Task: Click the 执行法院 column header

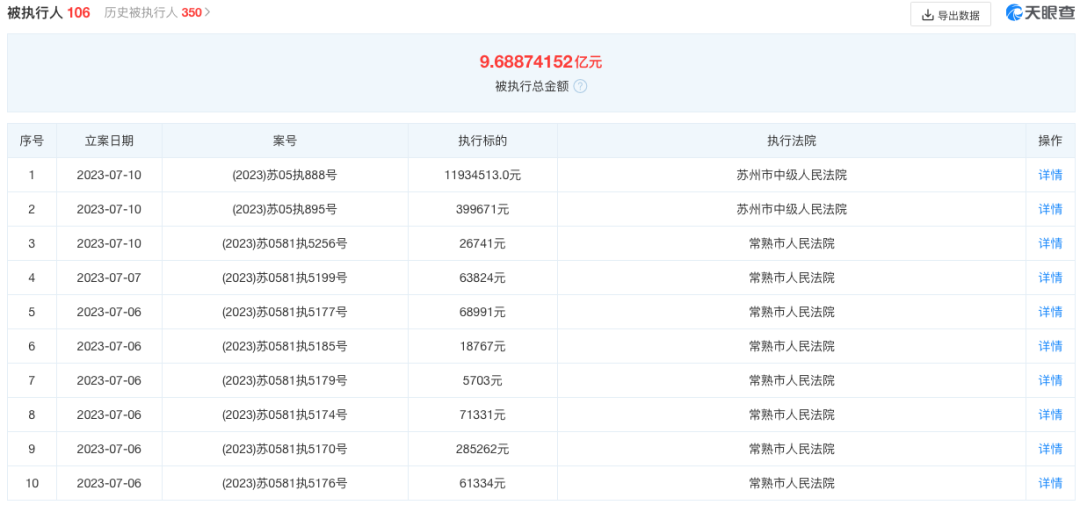Action: click(x=791, y=141)
